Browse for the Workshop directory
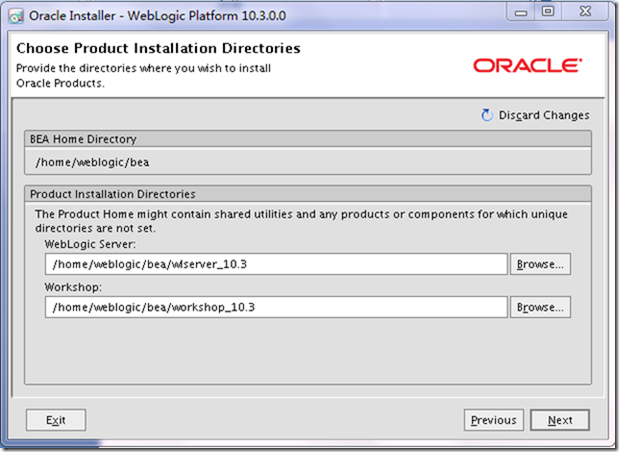The height and width of the screenshot is (452, 619). (540, 307)
